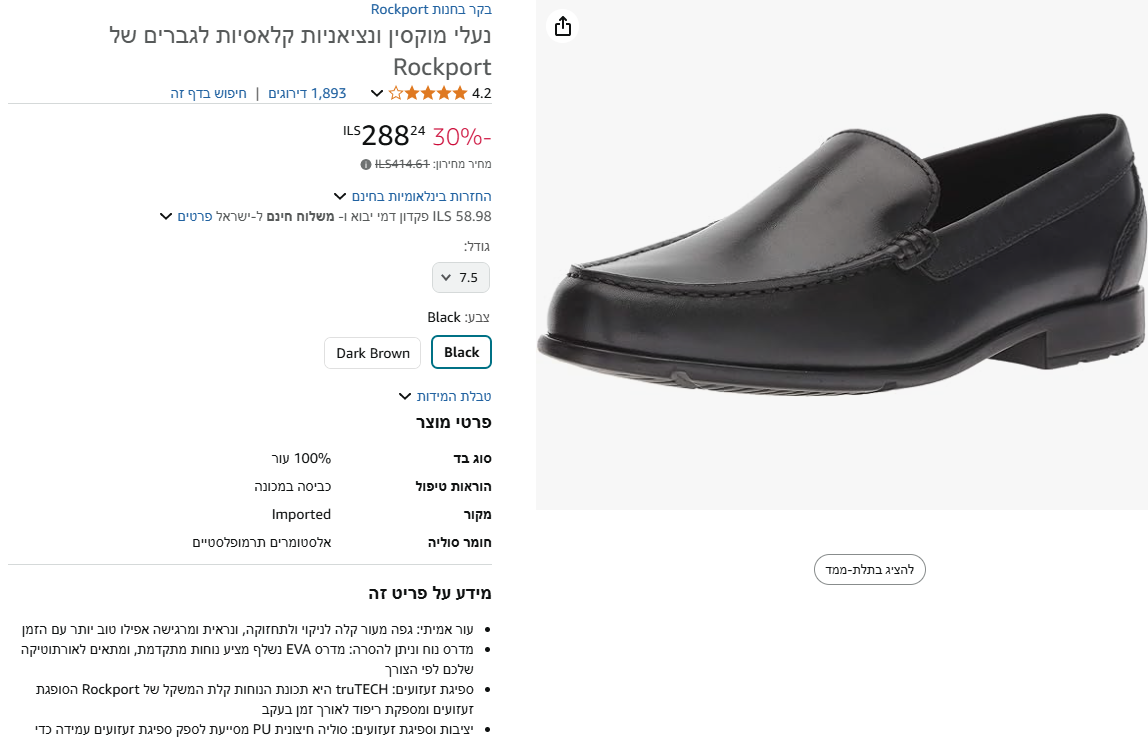Select the Dark Brown color option
The height and width of the screenshot is (740, 1148).
372,352
